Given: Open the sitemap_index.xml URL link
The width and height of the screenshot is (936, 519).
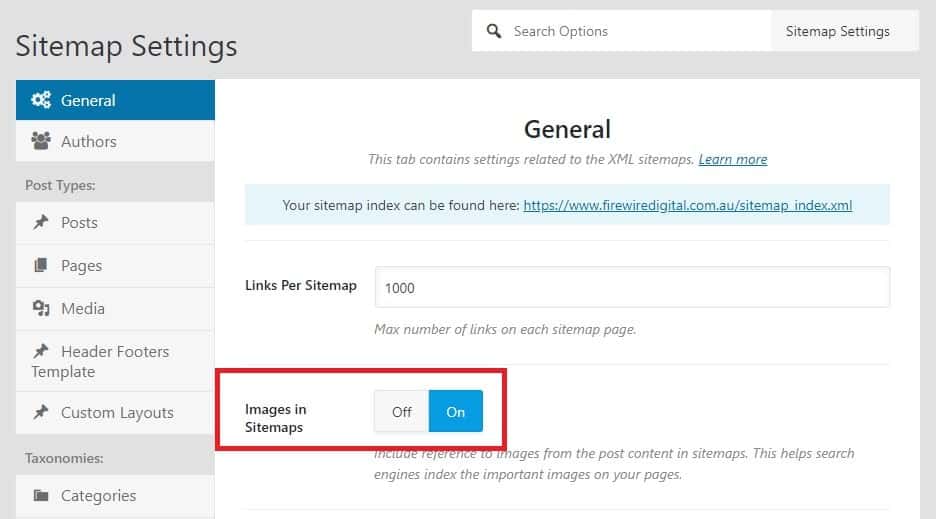Looking at the screenshot, I should point(688,205).
